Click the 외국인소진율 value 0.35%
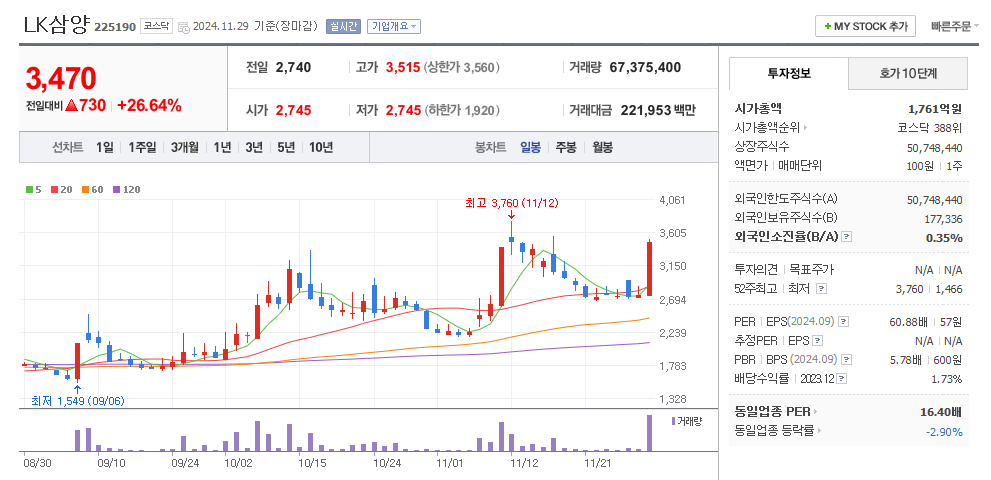The image size is (991, 480). click(x=944, y=238)
